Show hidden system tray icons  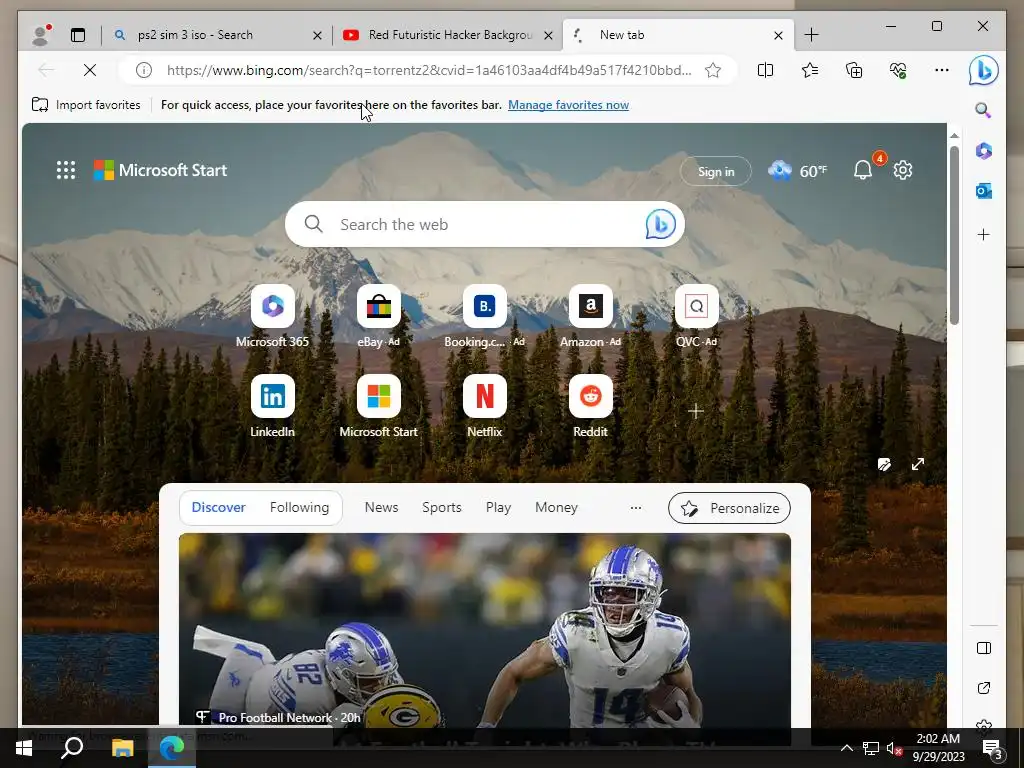(846, 748)
